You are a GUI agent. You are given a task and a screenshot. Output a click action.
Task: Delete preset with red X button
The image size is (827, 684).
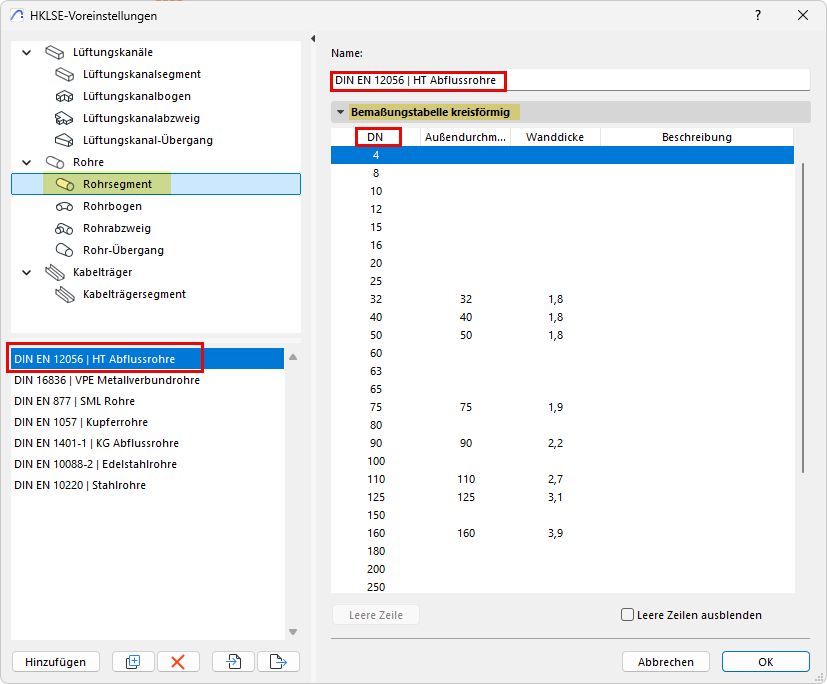click(x=178, y=661)
